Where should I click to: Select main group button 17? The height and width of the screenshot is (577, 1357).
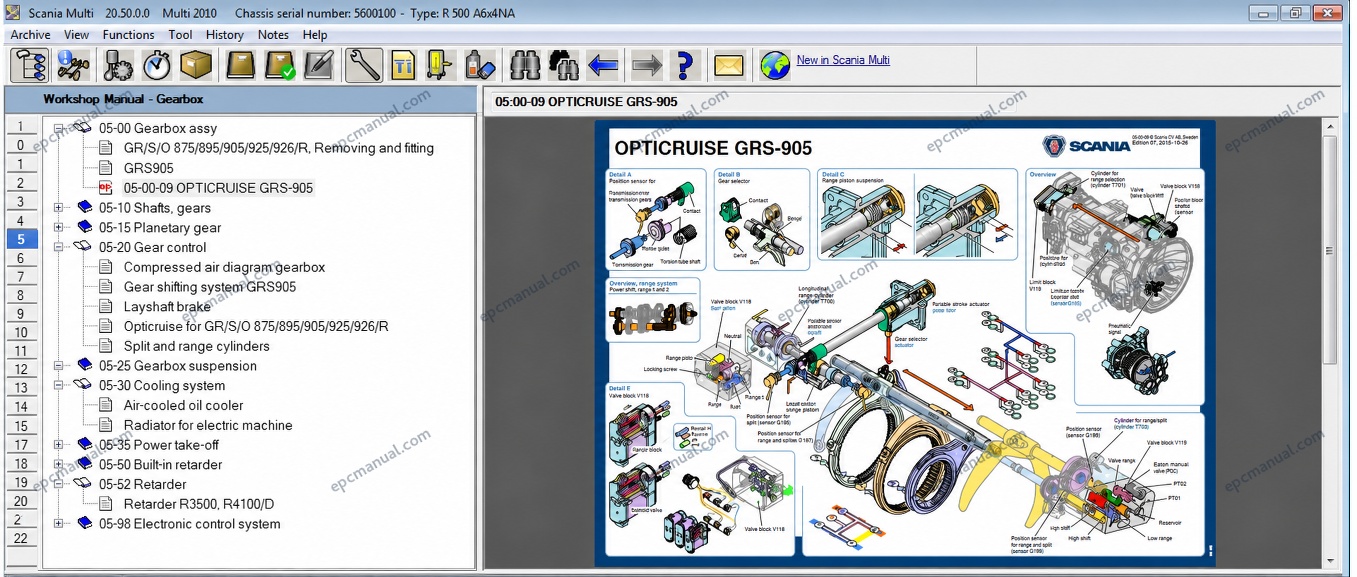click(x=20, y=444)
